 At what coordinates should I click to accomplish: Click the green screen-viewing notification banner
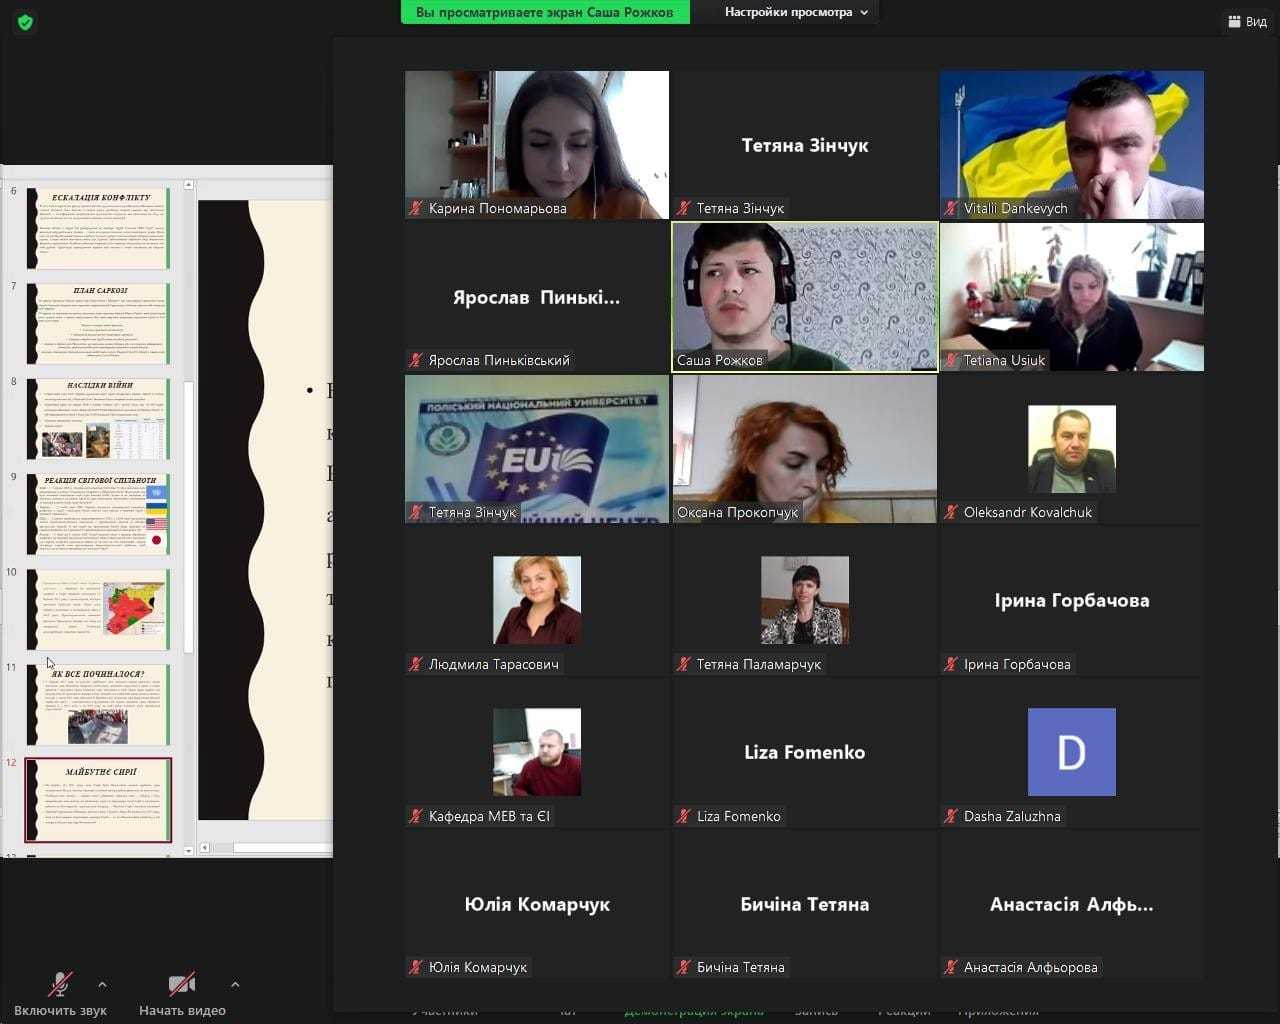click(545, 12)
